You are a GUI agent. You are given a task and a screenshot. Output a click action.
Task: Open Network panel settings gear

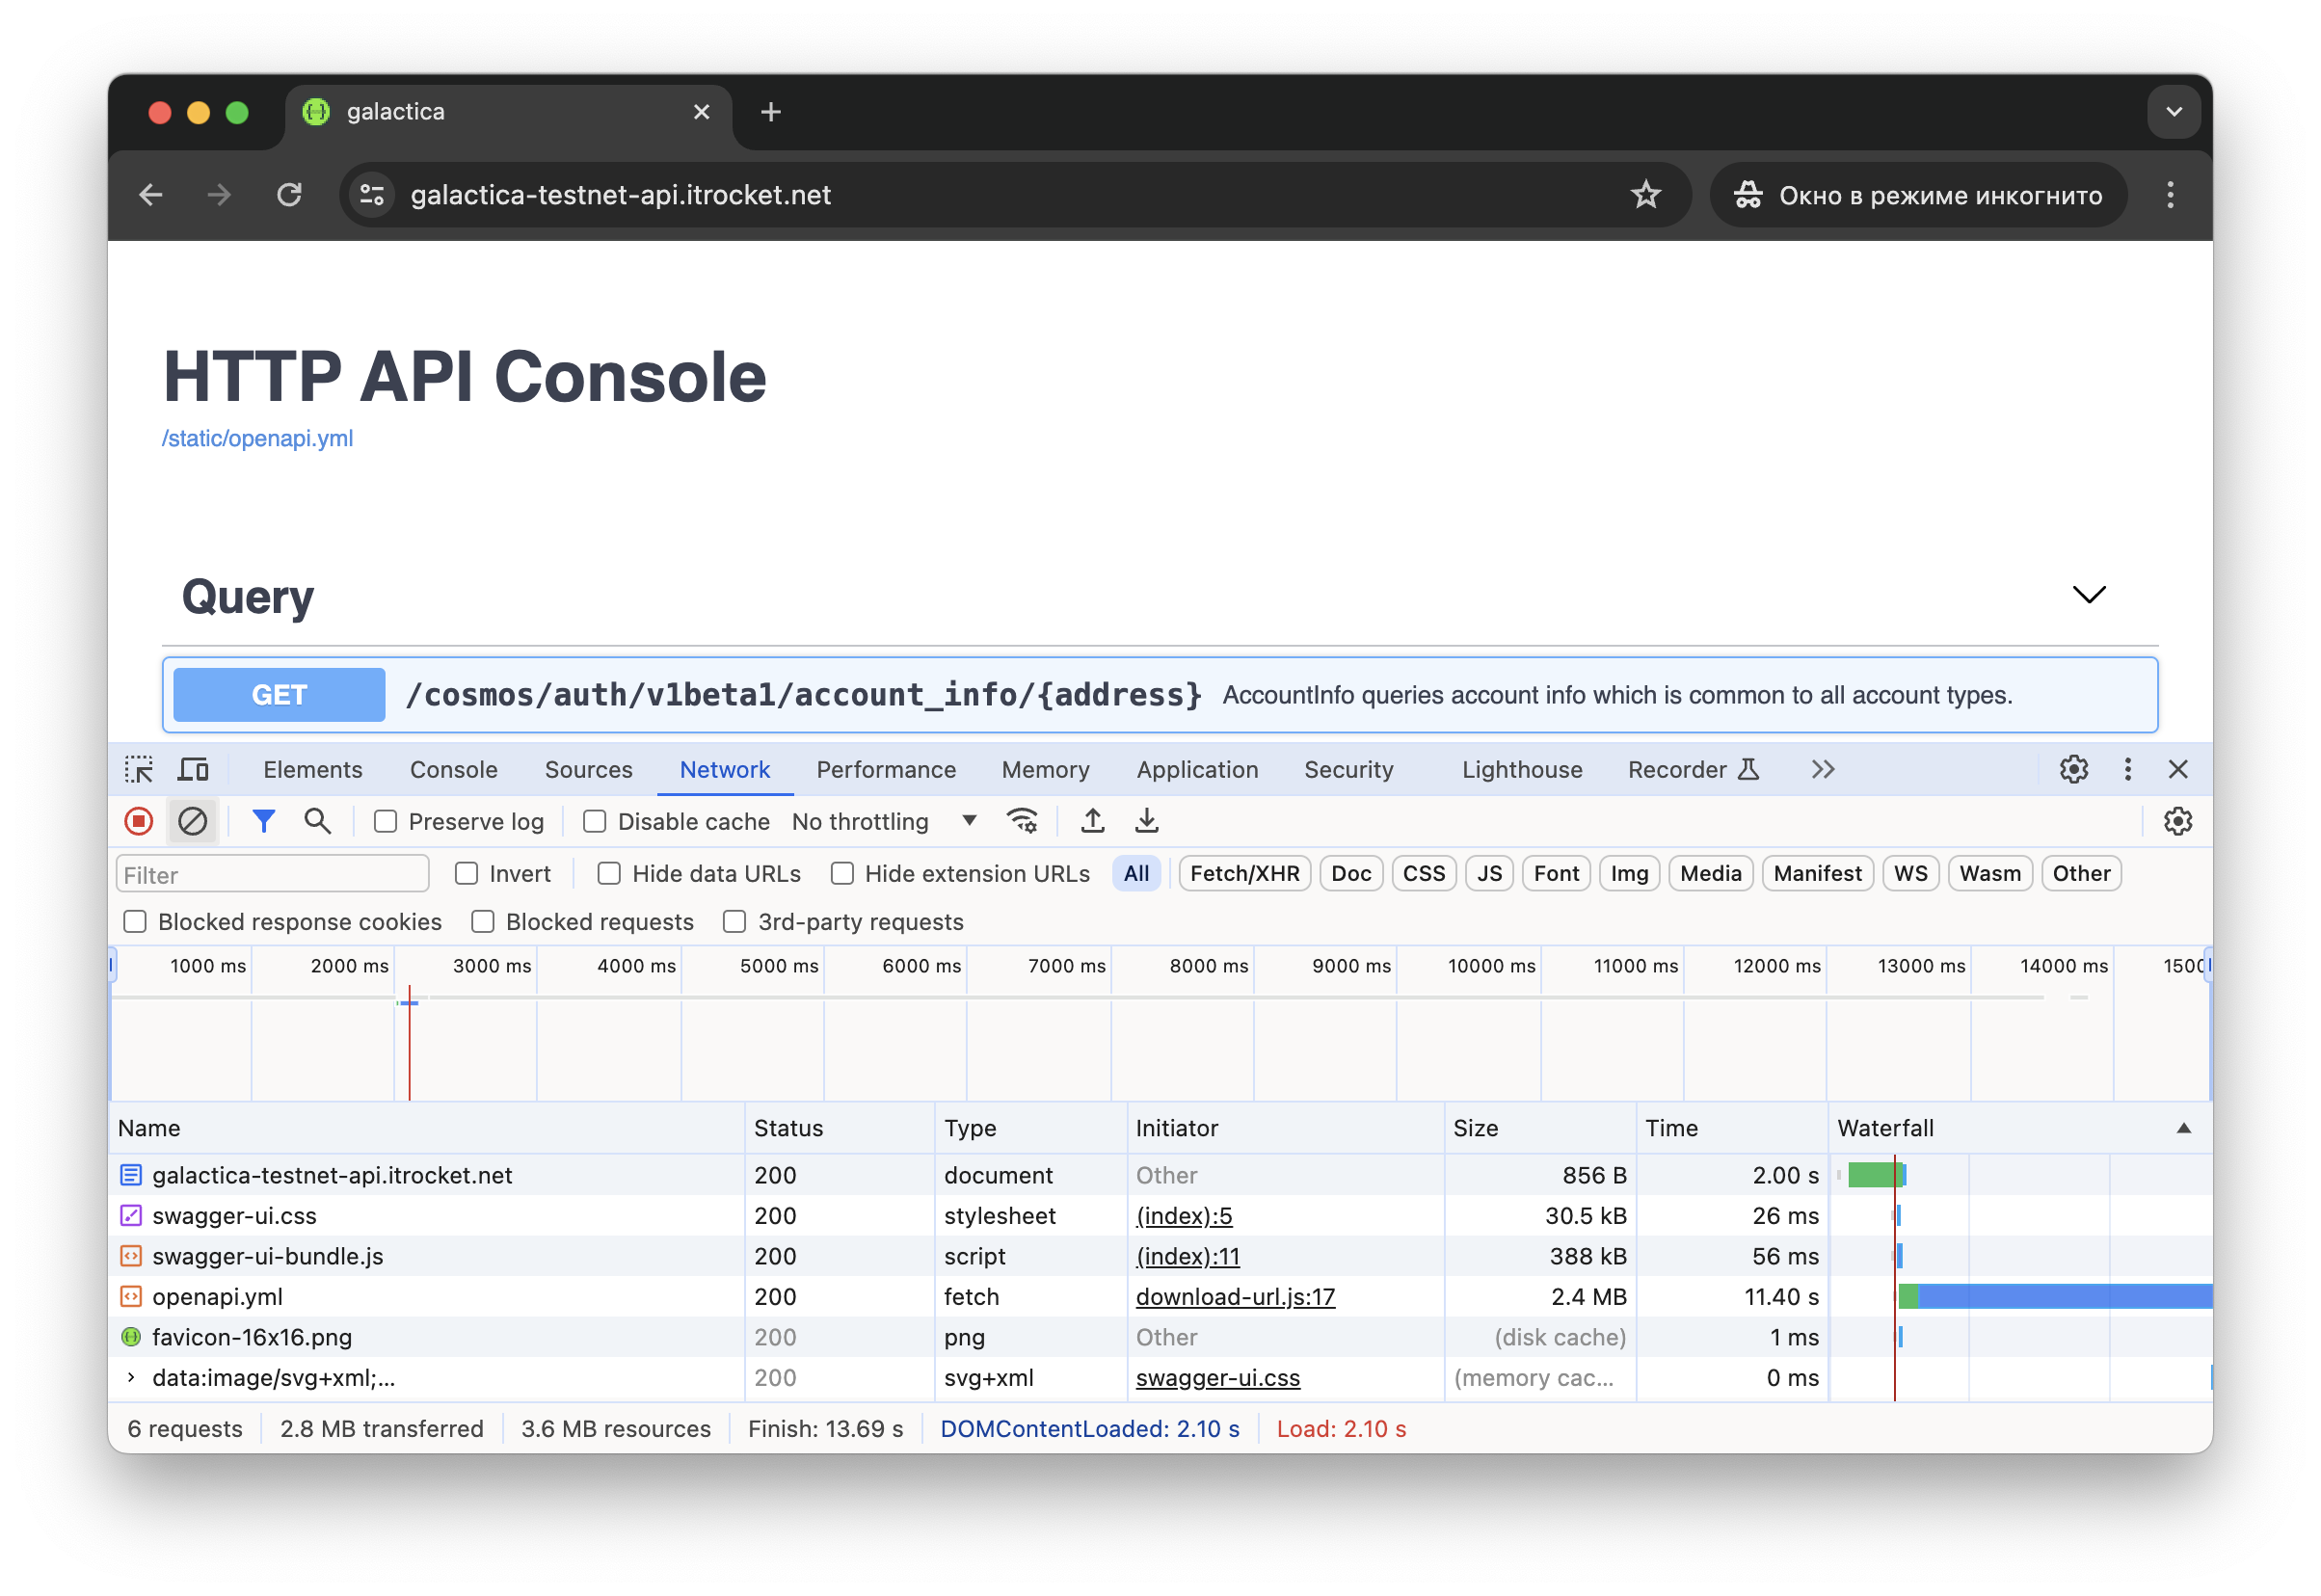point(2176,821)
